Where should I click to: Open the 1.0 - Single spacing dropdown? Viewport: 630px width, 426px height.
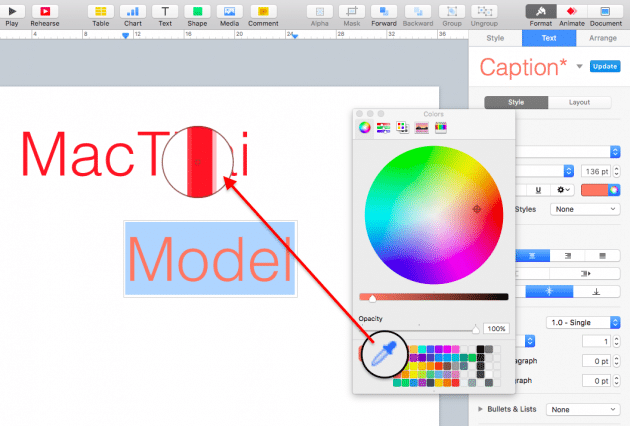coord(583,322)
